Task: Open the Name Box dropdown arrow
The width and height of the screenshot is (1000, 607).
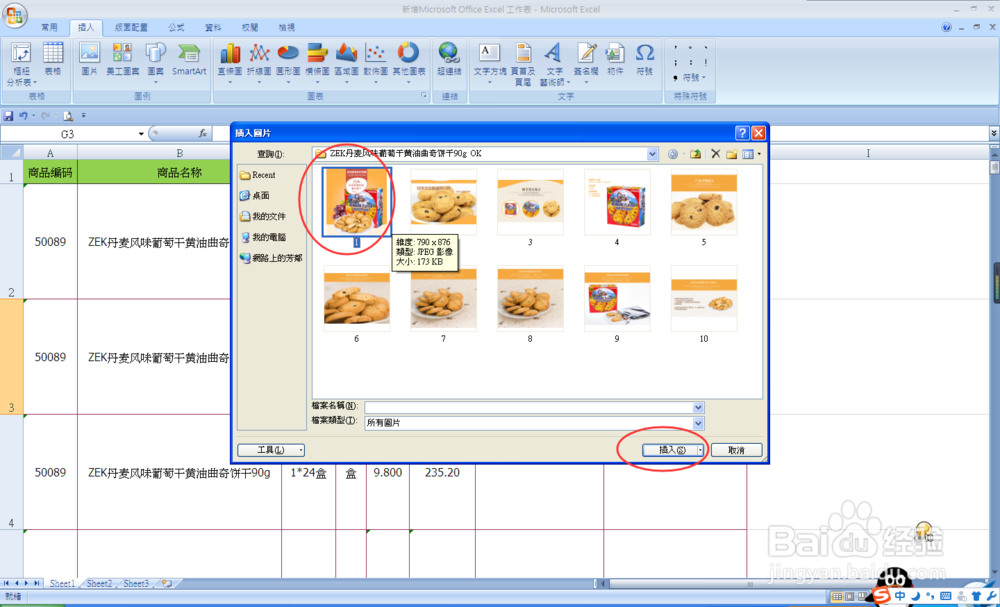Action: 142,134
